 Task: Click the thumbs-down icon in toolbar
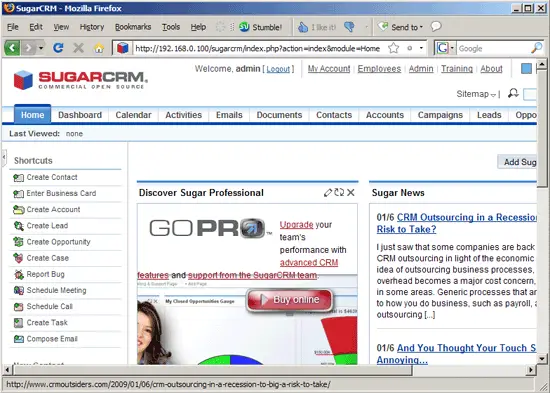click(349, 27)
